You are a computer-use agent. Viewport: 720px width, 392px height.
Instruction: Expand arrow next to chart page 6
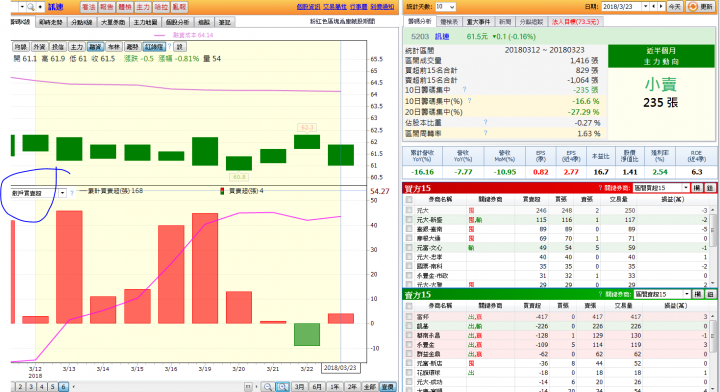coord(73,387)
